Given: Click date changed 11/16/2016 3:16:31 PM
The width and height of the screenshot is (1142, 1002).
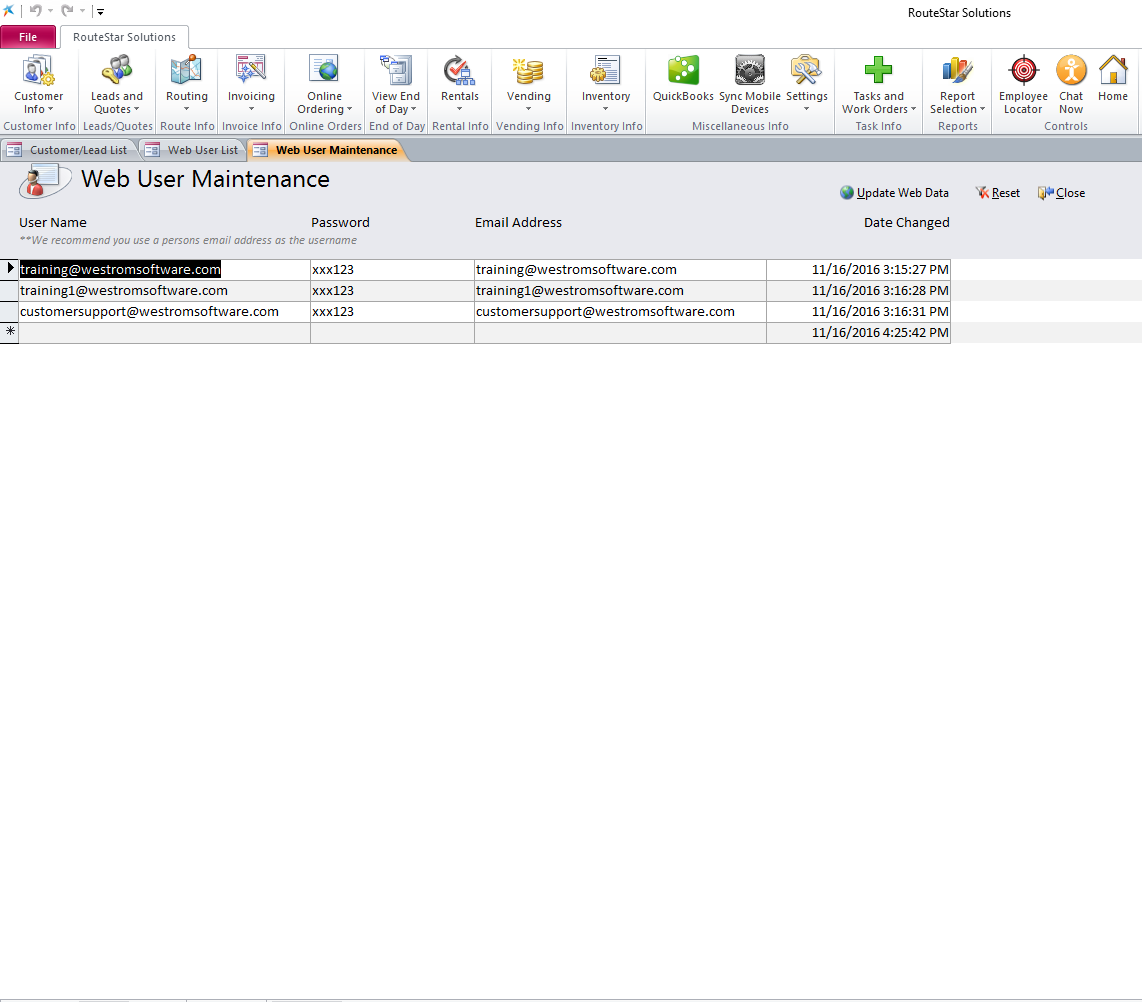Looking at the screenshot, I should coord(859,312).
